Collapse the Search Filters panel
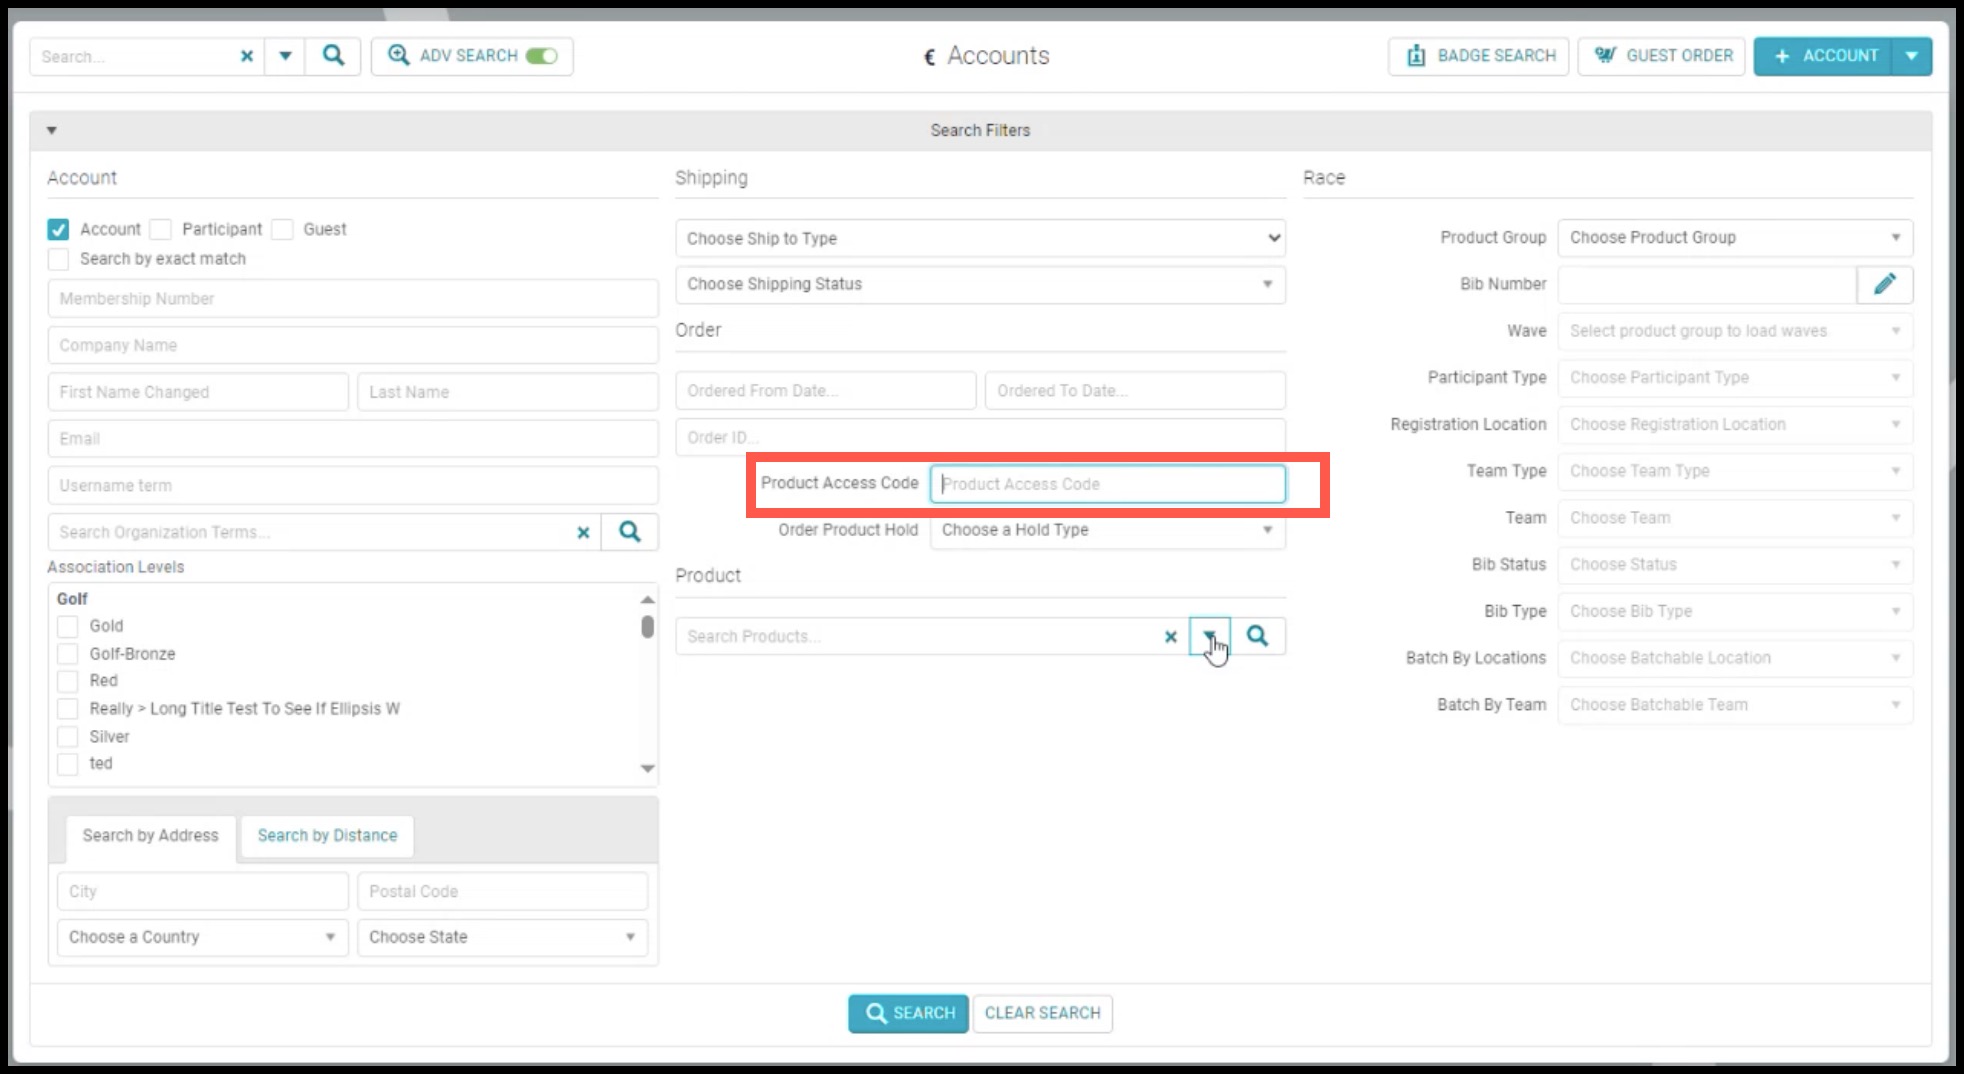Image resolution: width=1964 pixels, height=1074 pixels. point(52,130)
